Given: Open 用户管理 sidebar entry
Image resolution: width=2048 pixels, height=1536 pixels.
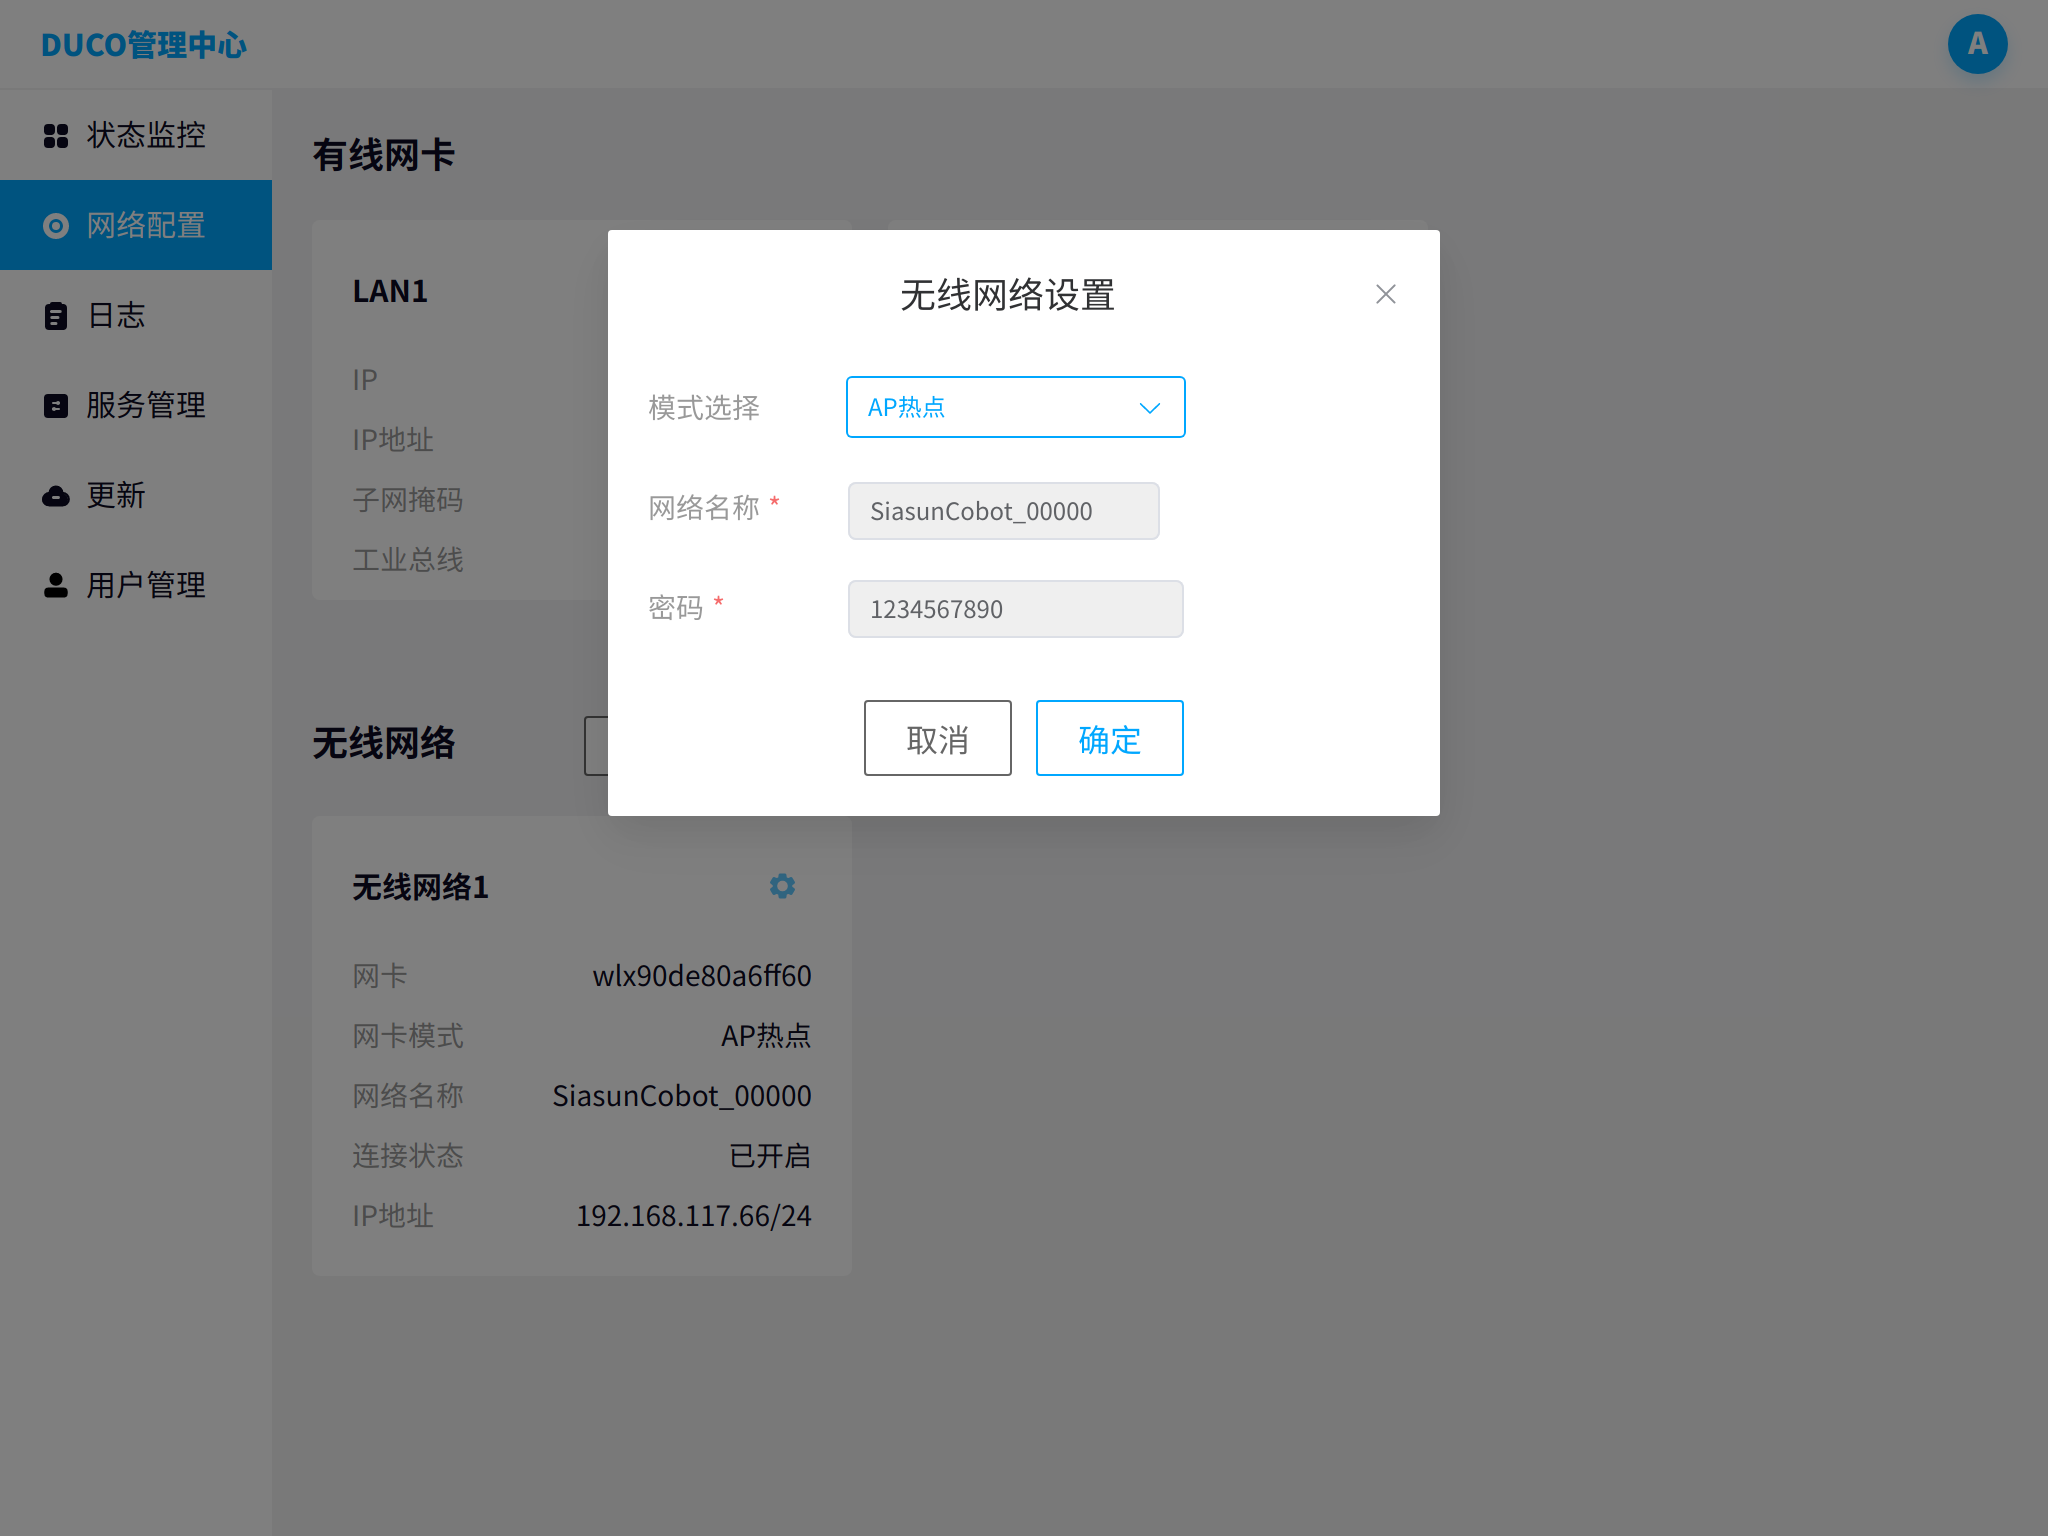Looking at the screenshot, I should (146, 586).
